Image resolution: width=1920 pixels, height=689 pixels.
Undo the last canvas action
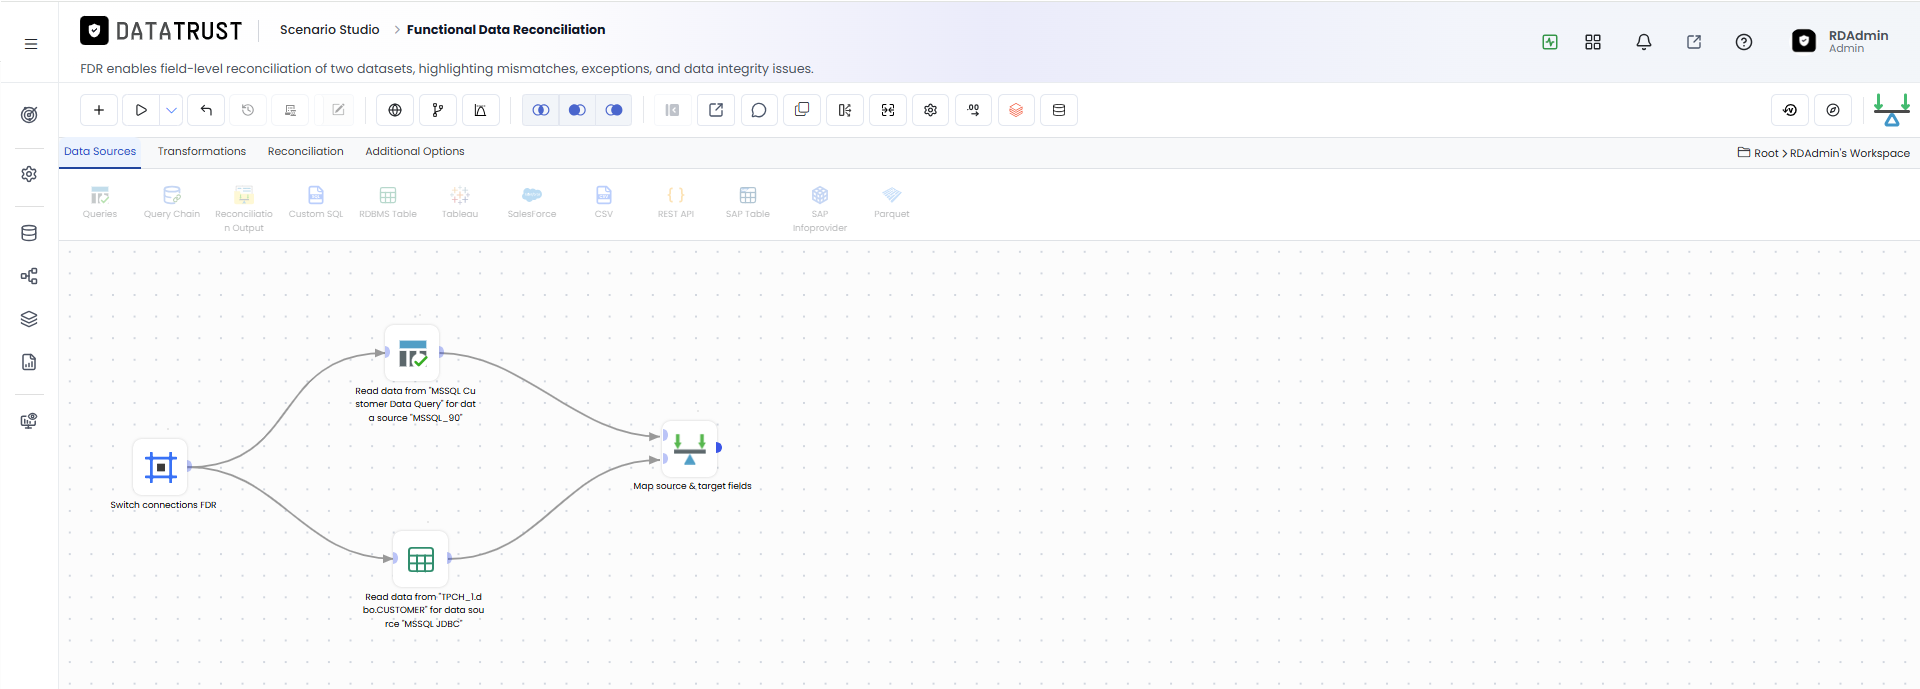point(206,110)
